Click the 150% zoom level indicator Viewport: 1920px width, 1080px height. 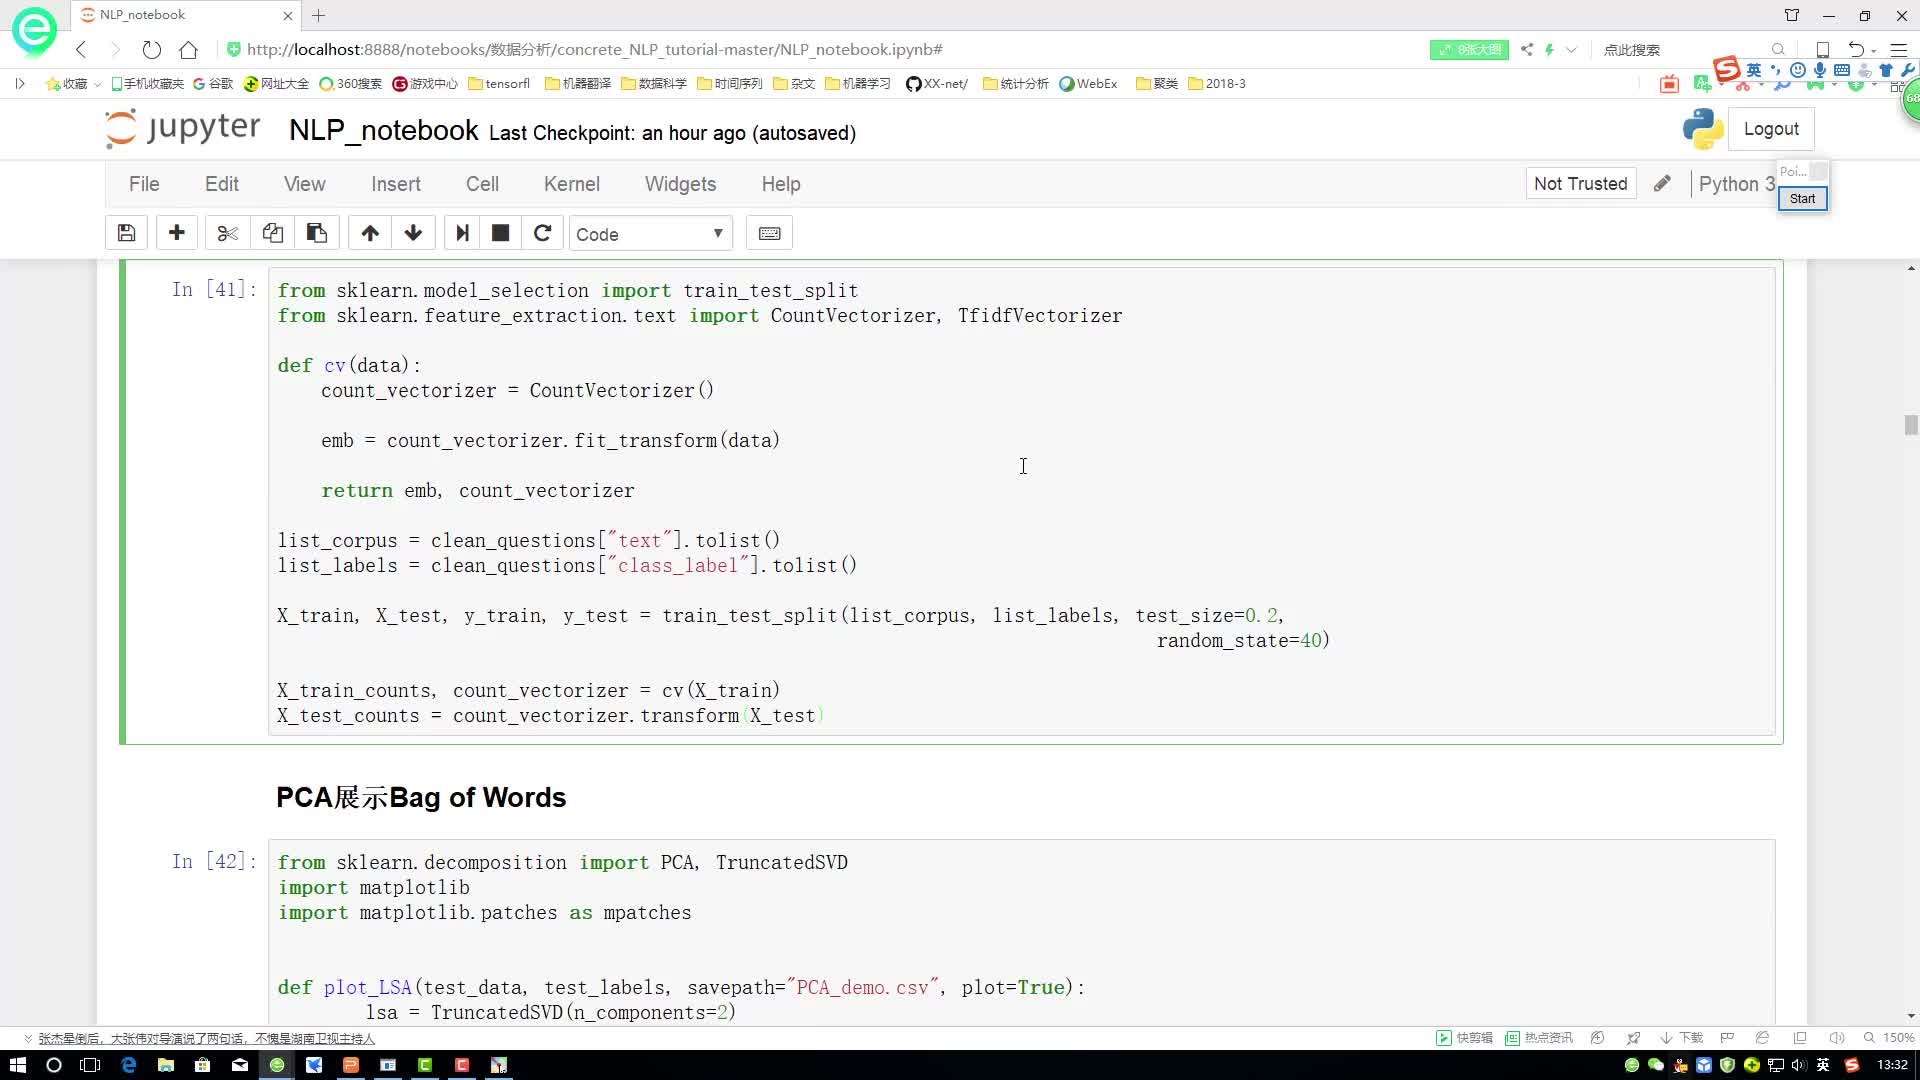(1889, 1038)
